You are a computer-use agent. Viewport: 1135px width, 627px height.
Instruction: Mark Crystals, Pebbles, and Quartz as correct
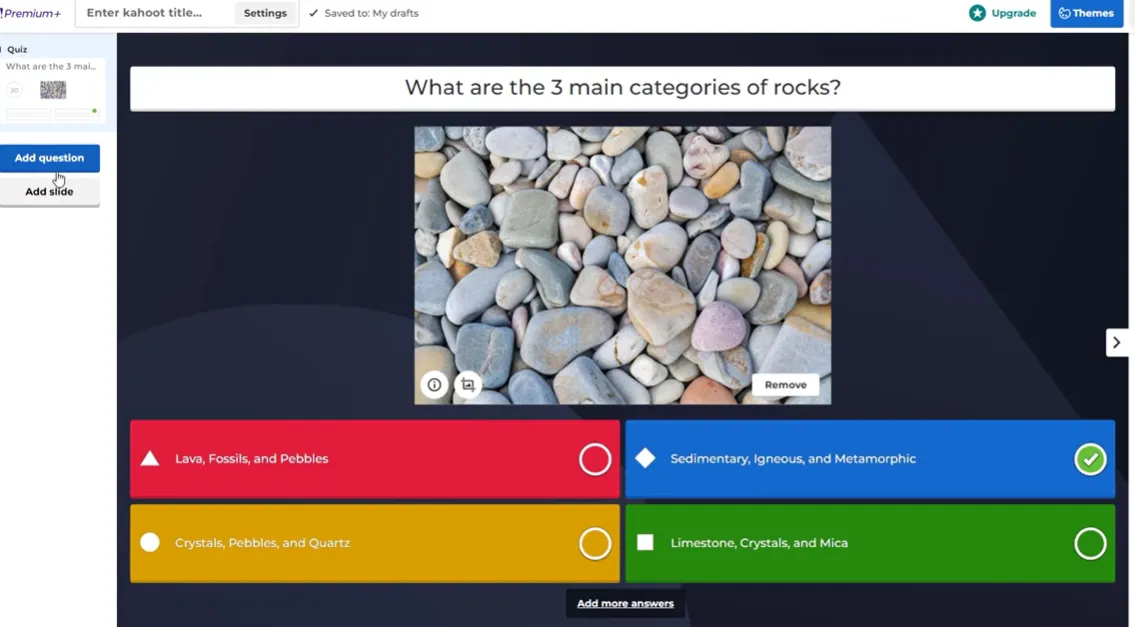[595, 543]
